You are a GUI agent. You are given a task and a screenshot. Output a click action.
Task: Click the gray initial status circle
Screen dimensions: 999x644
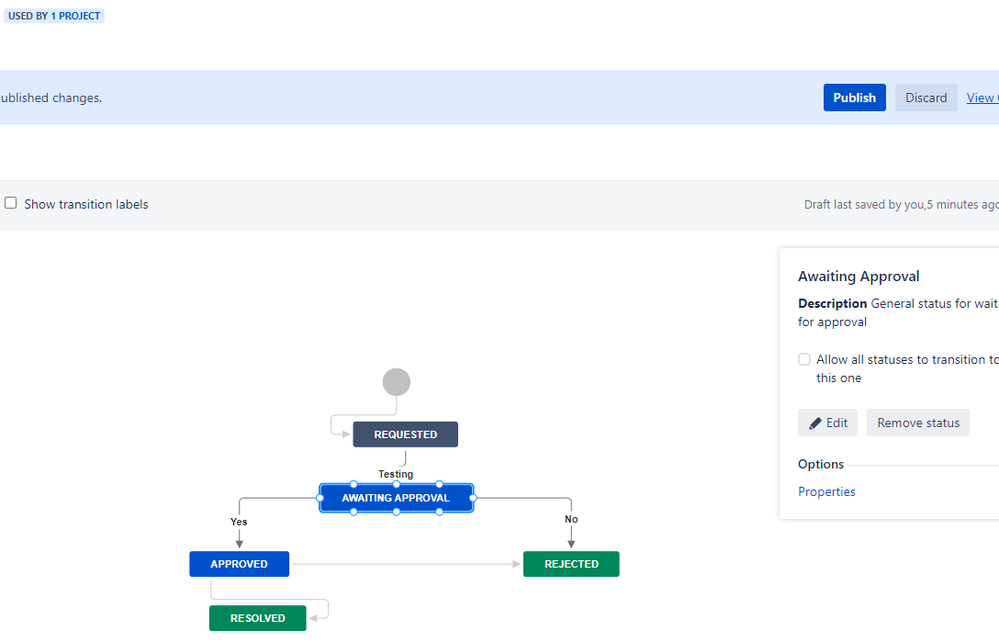click(396, 381)
